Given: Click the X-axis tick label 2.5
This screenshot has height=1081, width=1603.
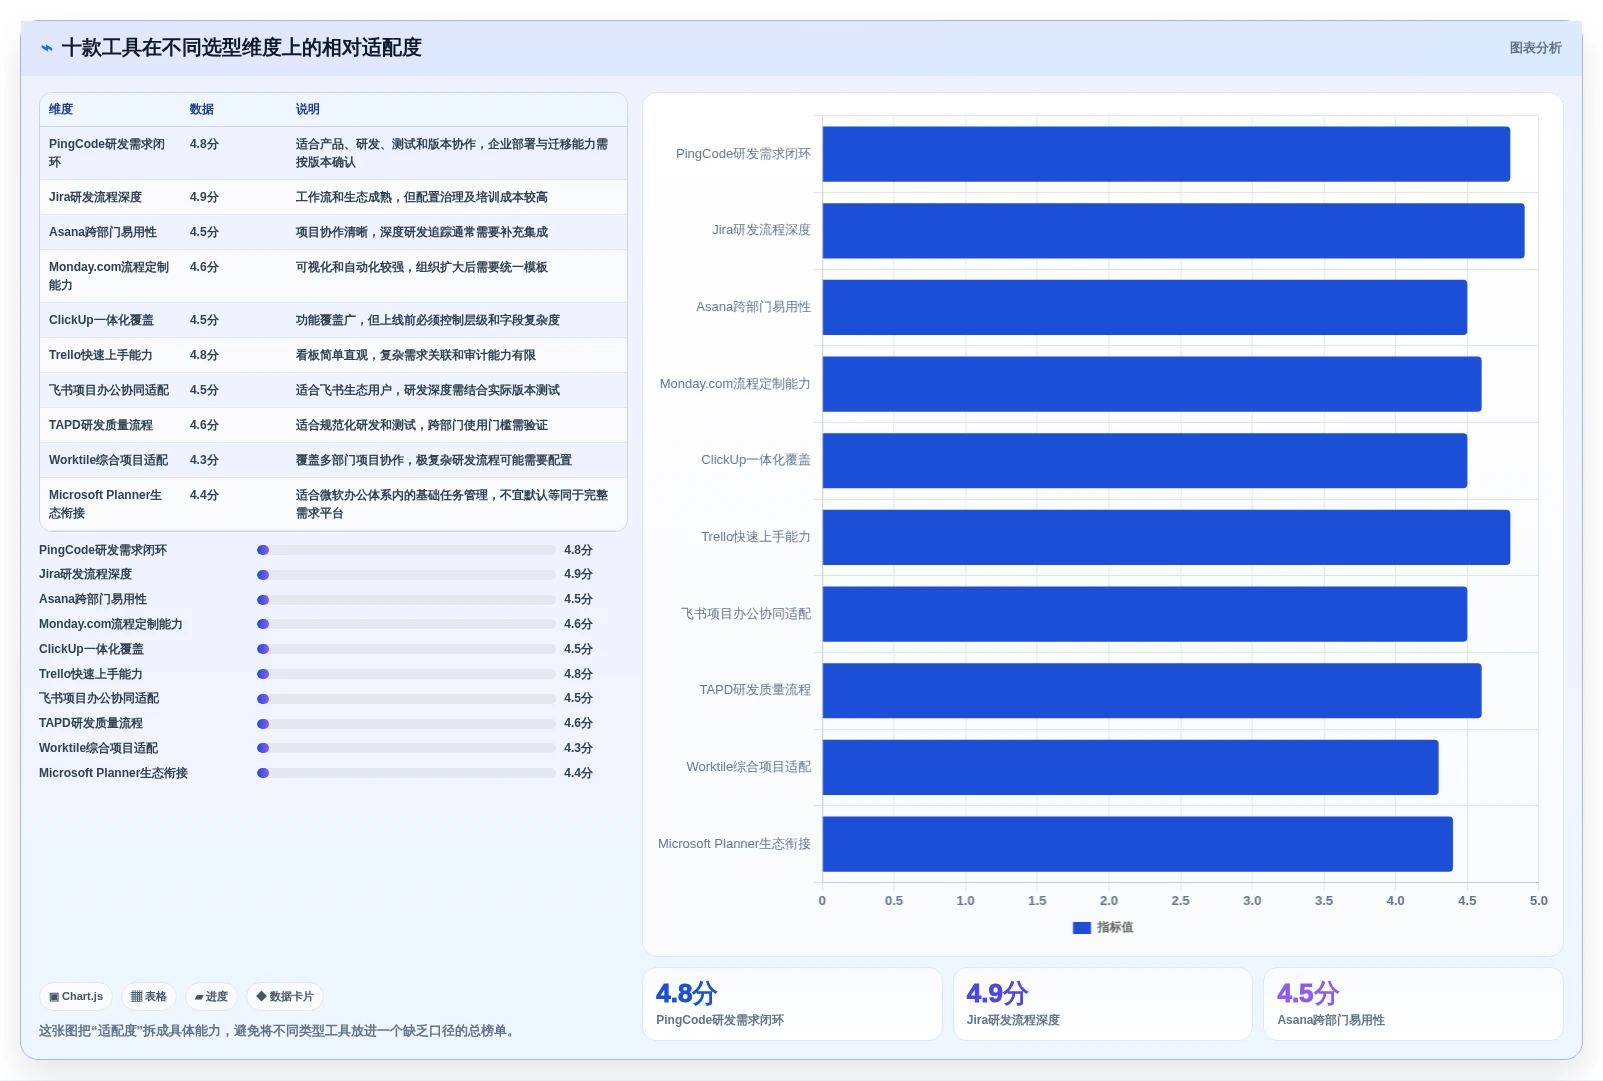Looking at the screenshot, I should coord(1180,901).
